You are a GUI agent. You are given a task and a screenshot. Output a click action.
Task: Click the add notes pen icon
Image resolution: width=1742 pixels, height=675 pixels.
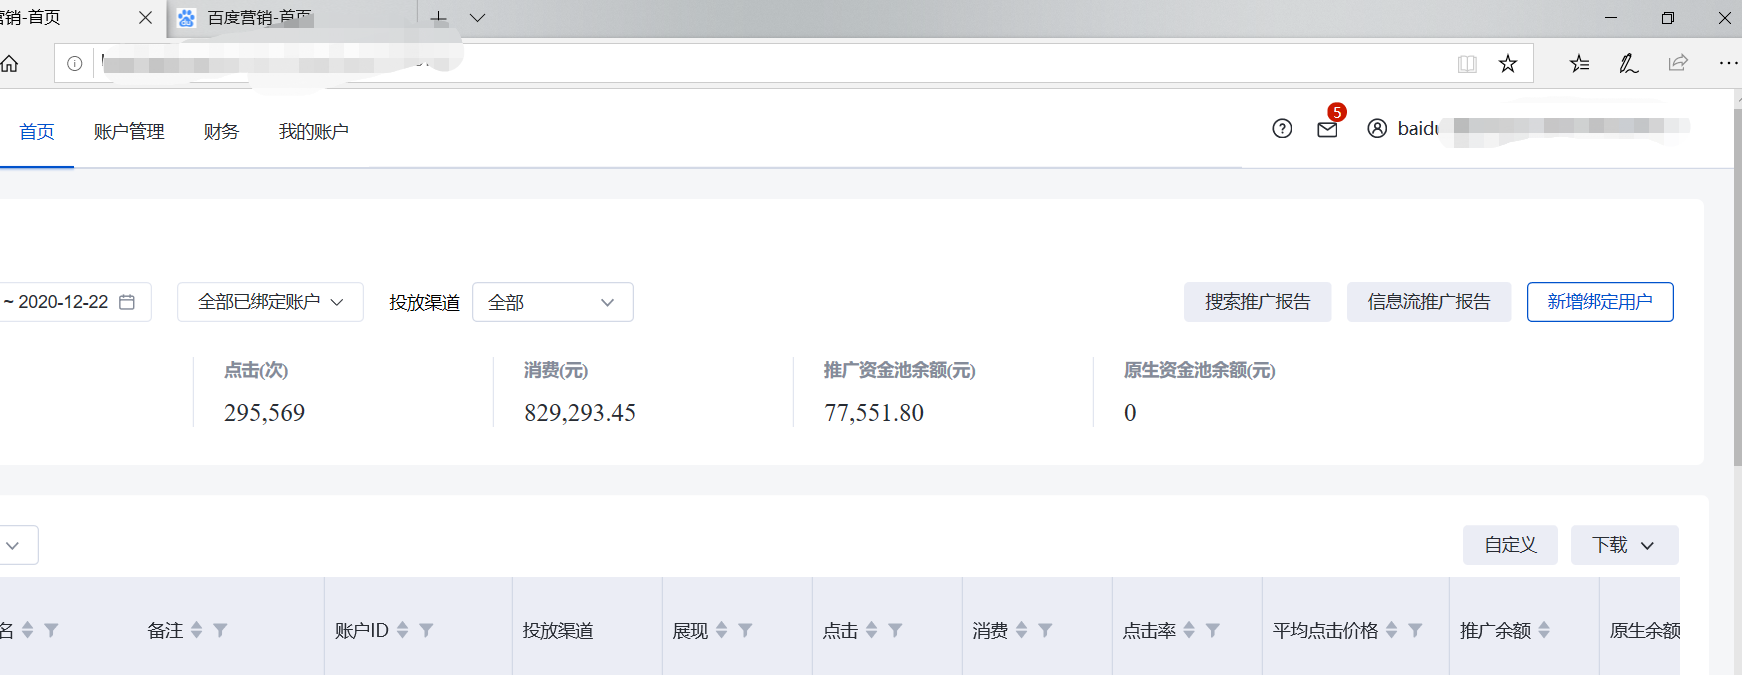tap(1629, 64)
